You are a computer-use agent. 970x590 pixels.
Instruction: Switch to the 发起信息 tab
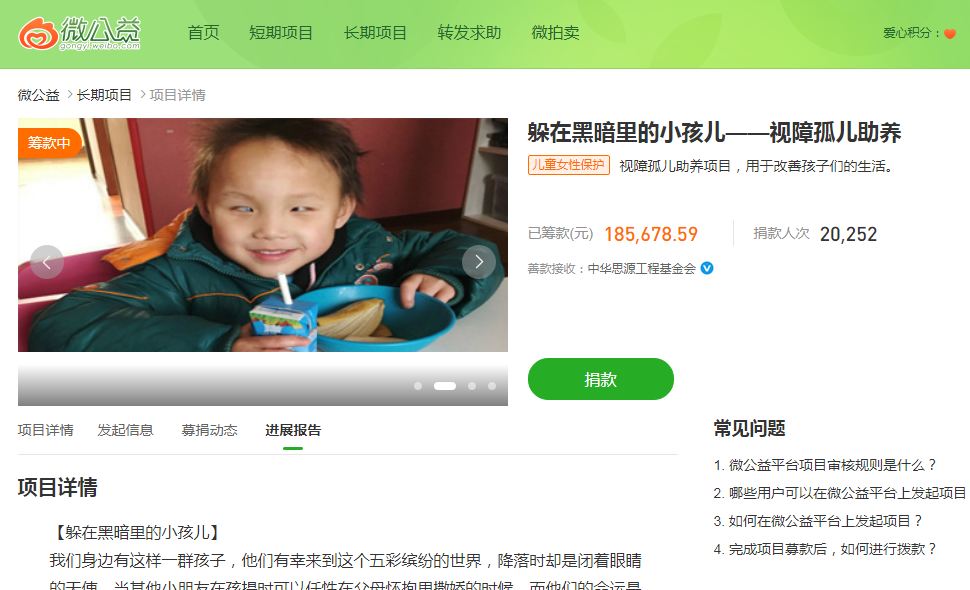pos(126,430)
